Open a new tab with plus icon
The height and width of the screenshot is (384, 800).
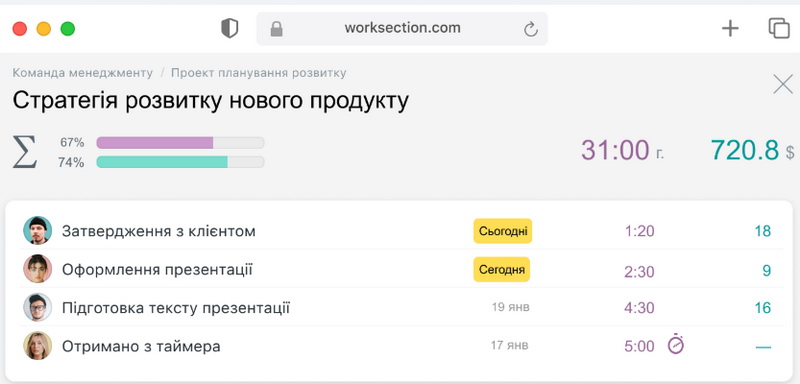pos(730,29)
